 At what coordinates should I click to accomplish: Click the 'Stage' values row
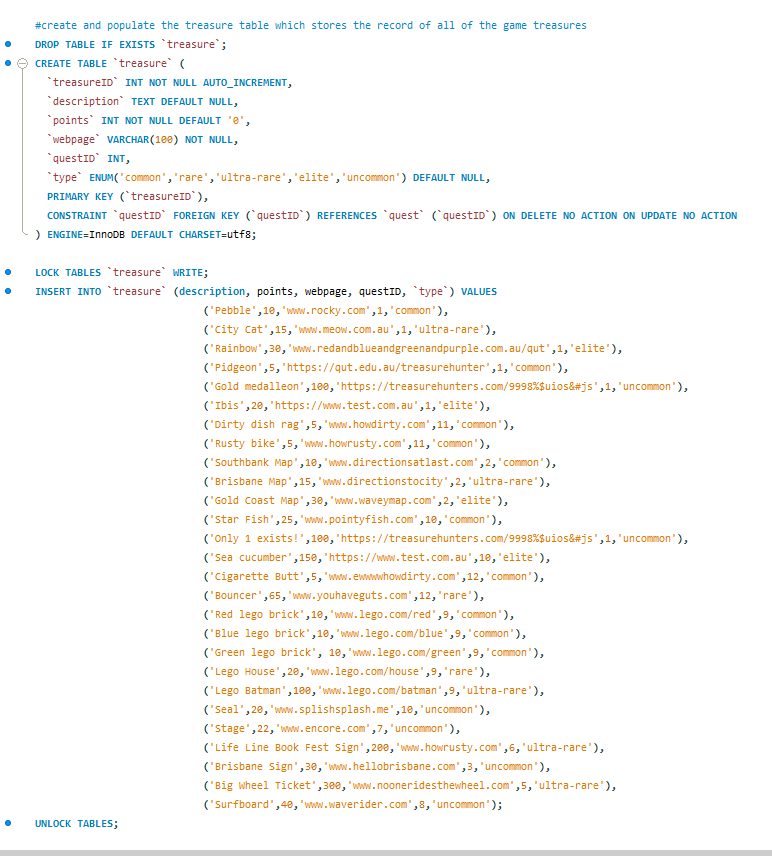tap(332, 728)
